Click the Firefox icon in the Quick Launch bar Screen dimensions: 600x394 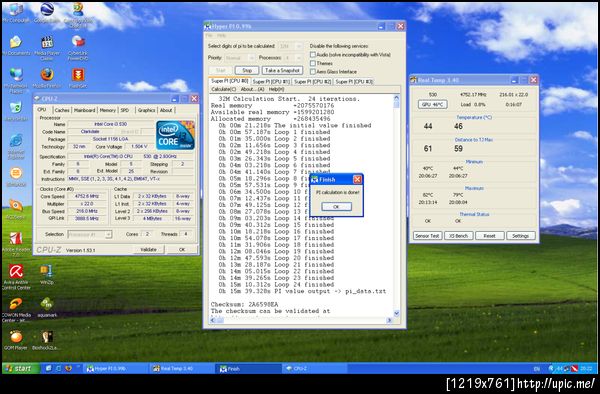point(68,368)
